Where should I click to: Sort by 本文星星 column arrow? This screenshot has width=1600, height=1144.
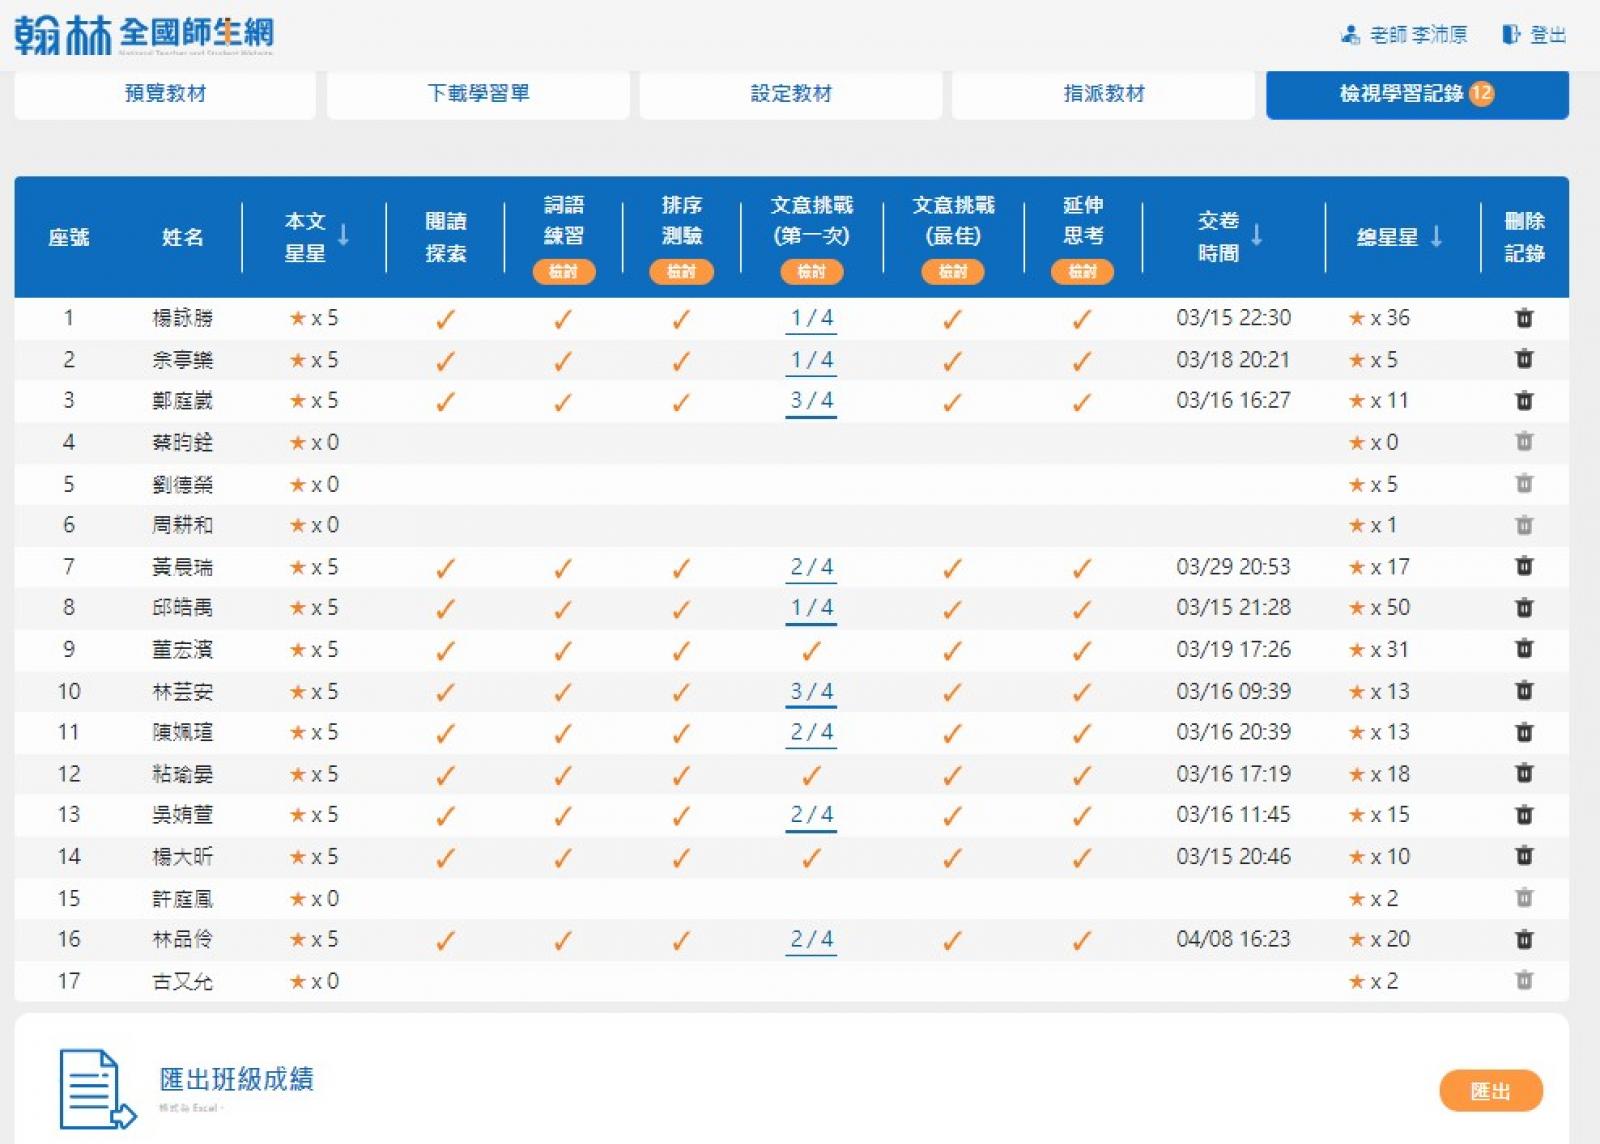[344, 235]
